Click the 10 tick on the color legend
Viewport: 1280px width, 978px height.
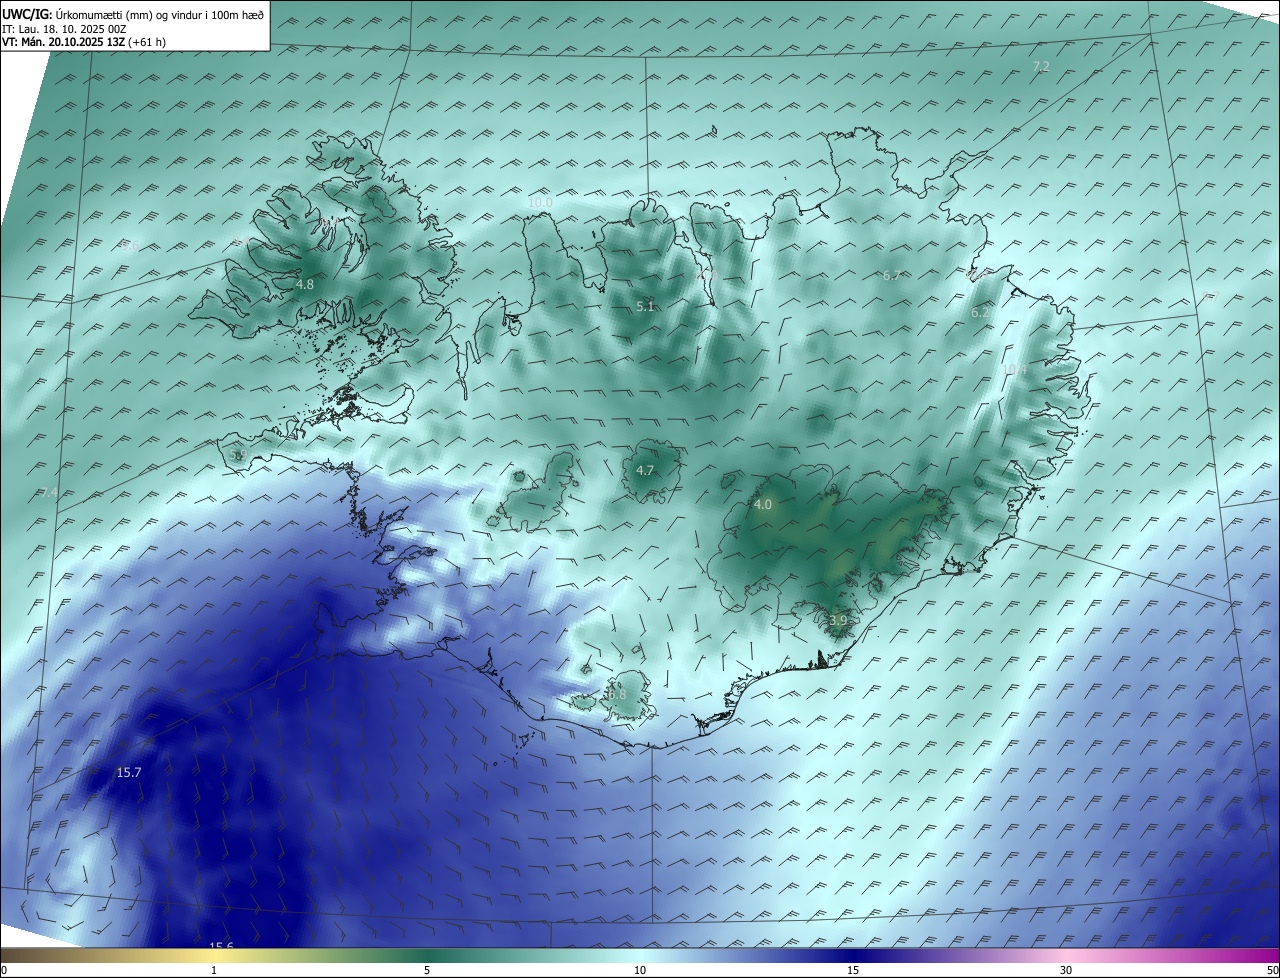640,971
